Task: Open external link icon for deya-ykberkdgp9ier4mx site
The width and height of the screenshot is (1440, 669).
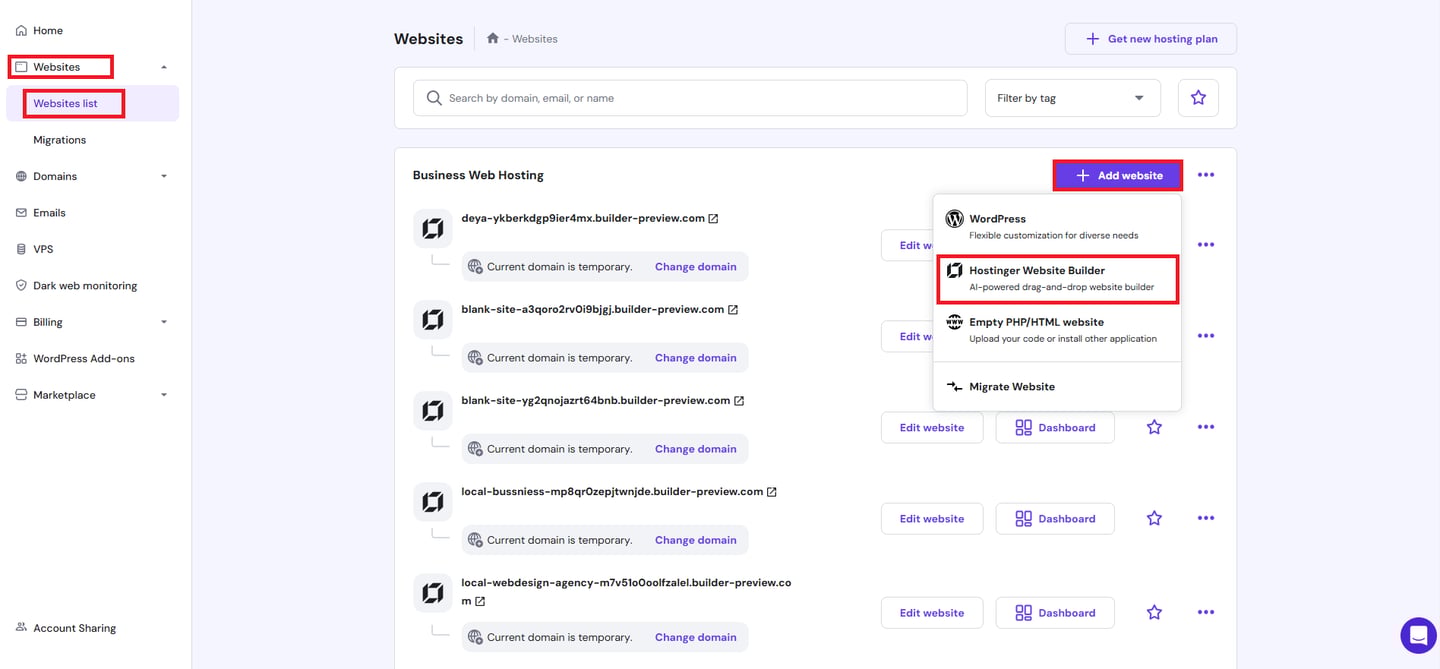Action: 713,218
